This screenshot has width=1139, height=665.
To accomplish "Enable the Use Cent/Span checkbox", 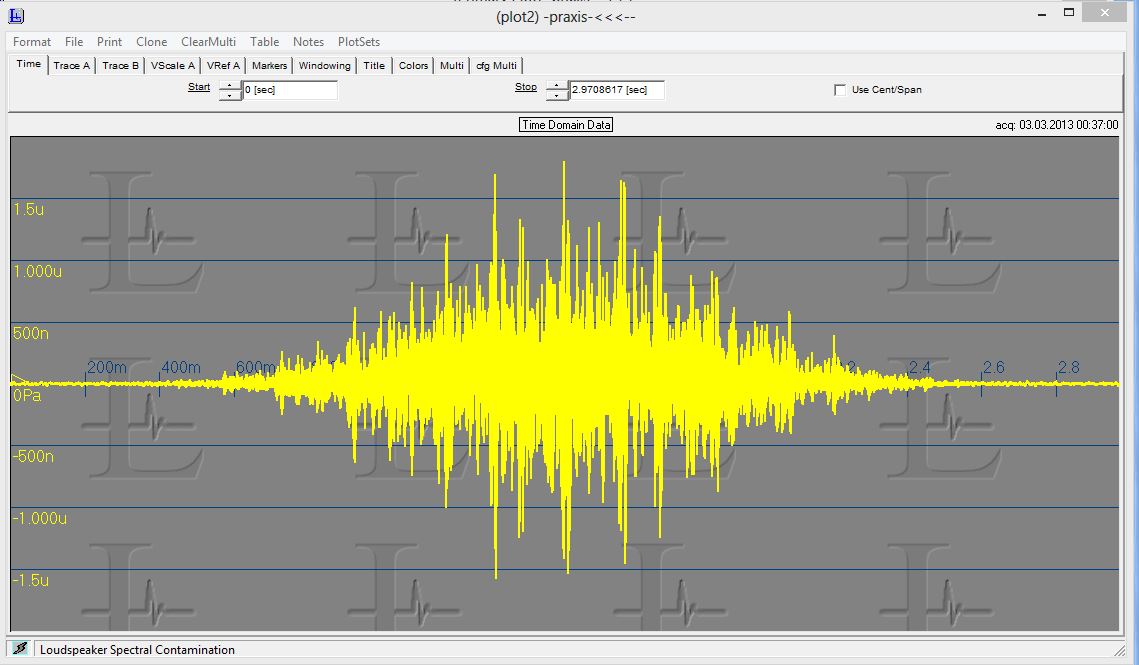I will click(840, 90).
